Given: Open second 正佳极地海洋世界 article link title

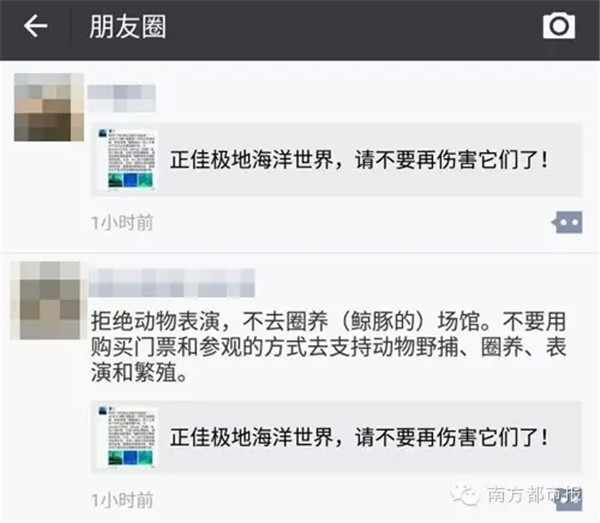Looking at the screenshot, I should point(359,437).
